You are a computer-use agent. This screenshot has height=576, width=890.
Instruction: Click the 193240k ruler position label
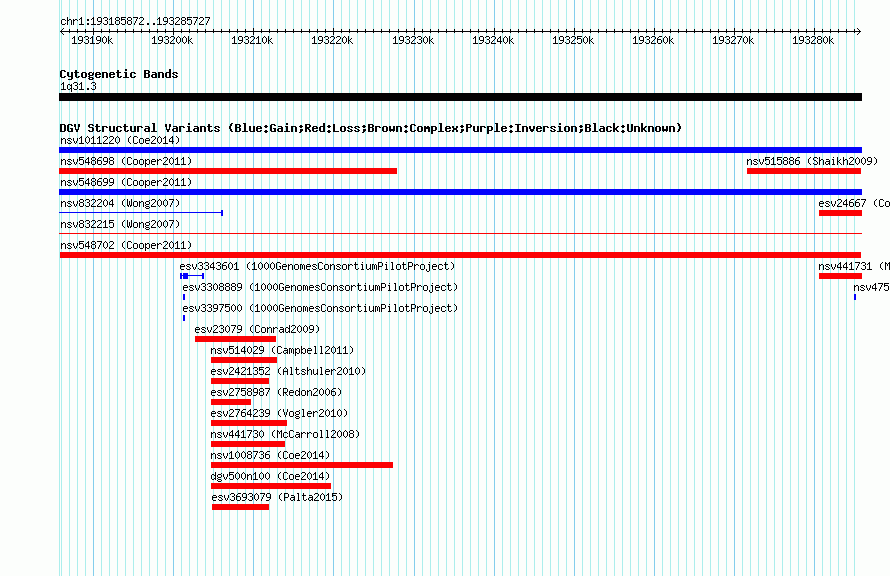(x=493, y=40)
